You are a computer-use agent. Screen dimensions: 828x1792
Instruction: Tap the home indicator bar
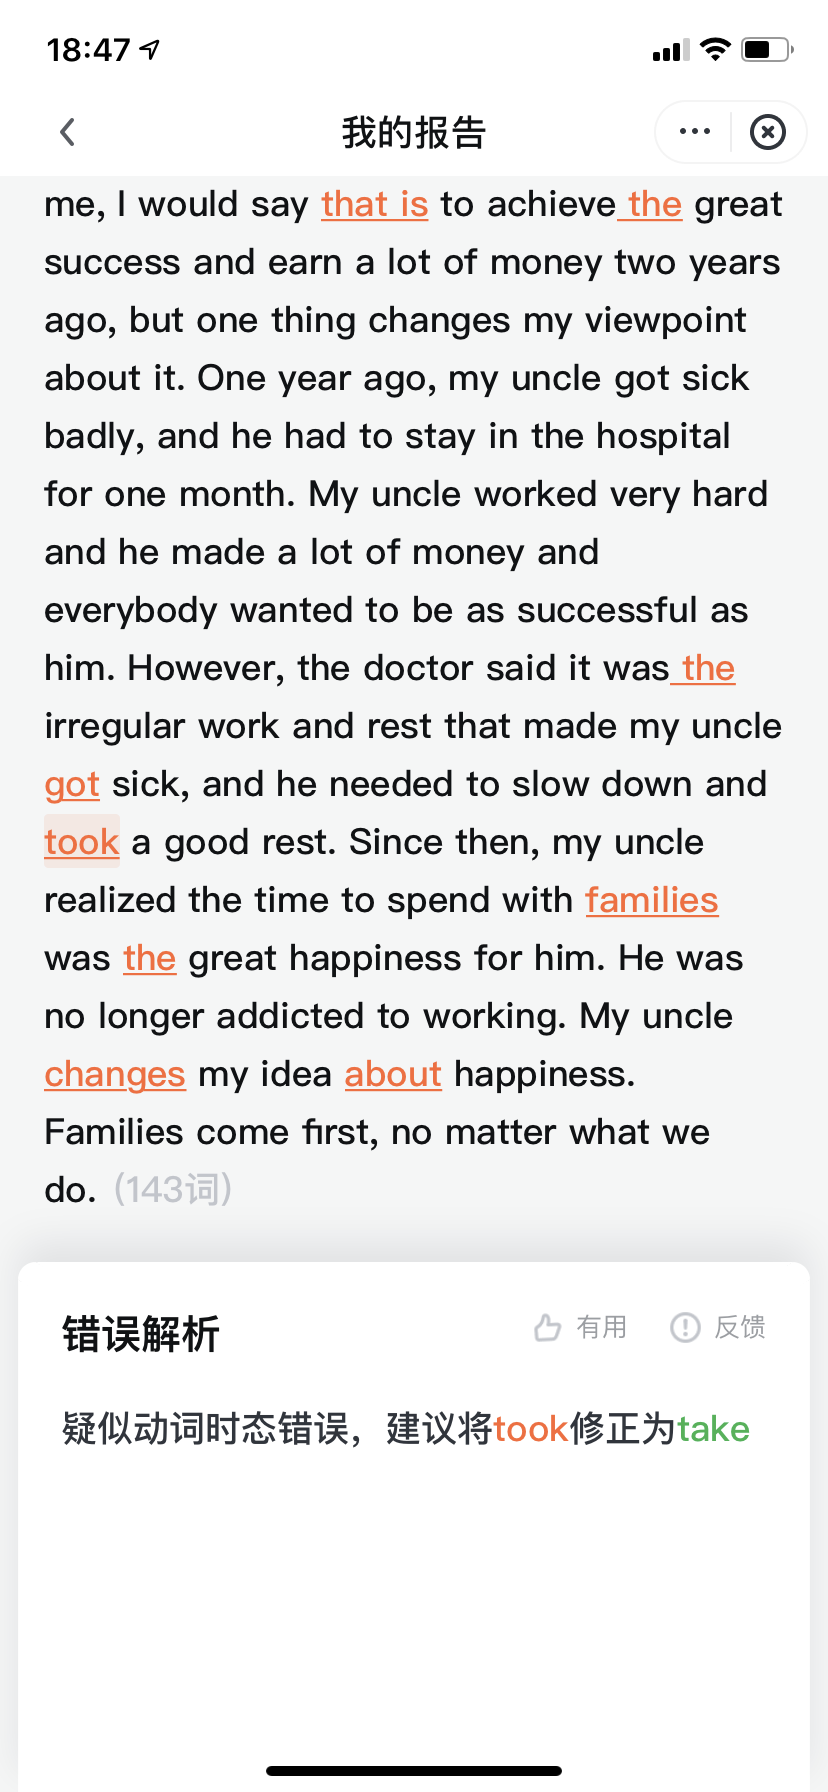point(414,1770)
